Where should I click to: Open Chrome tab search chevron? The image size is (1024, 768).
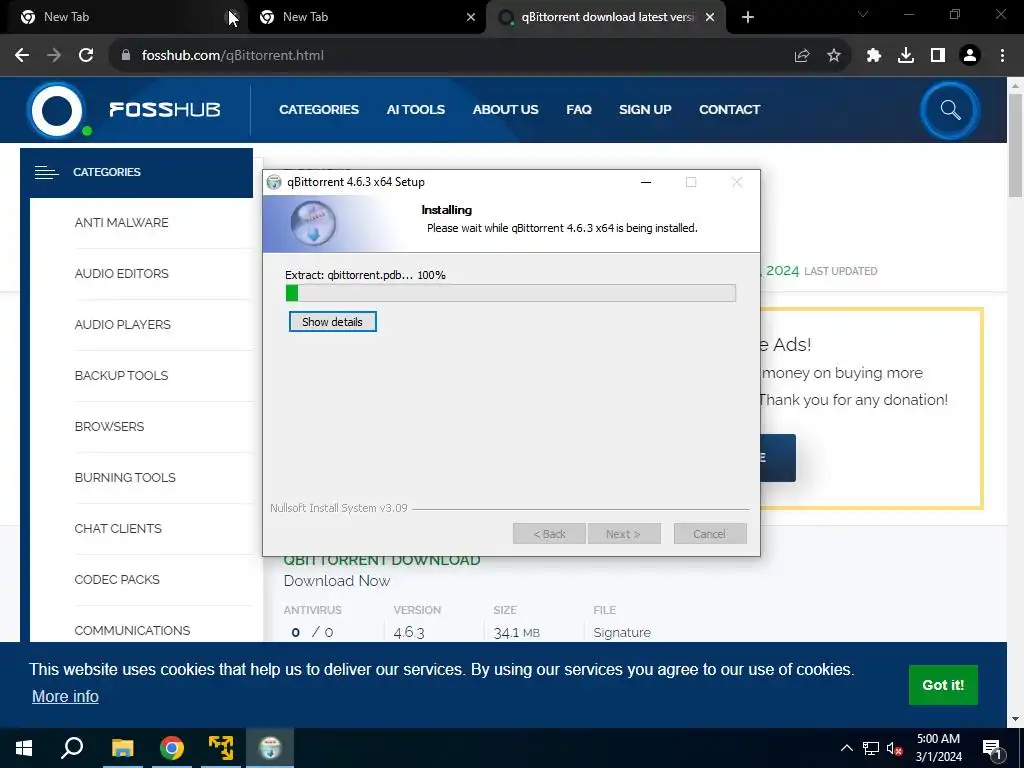(x=863, y=14)
